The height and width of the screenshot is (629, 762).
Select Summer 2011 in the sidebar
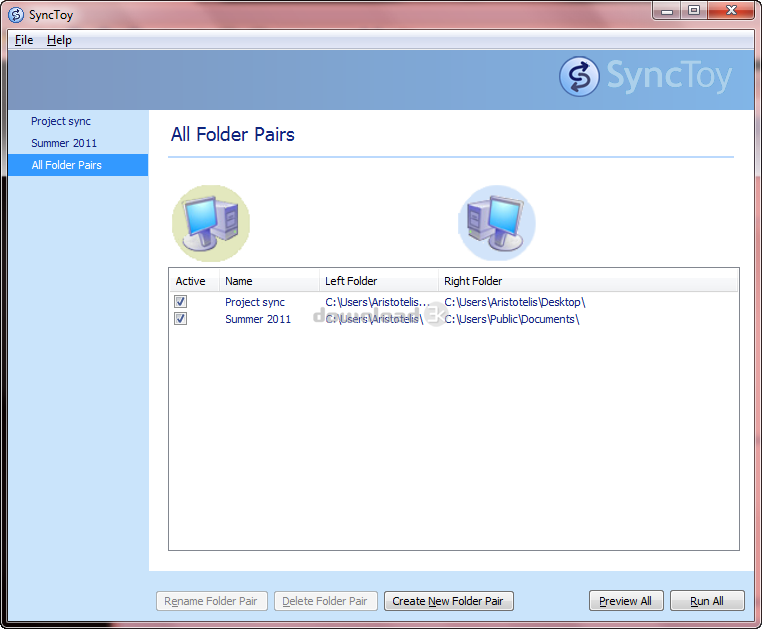pyautogui.click(x=64, y=143)
